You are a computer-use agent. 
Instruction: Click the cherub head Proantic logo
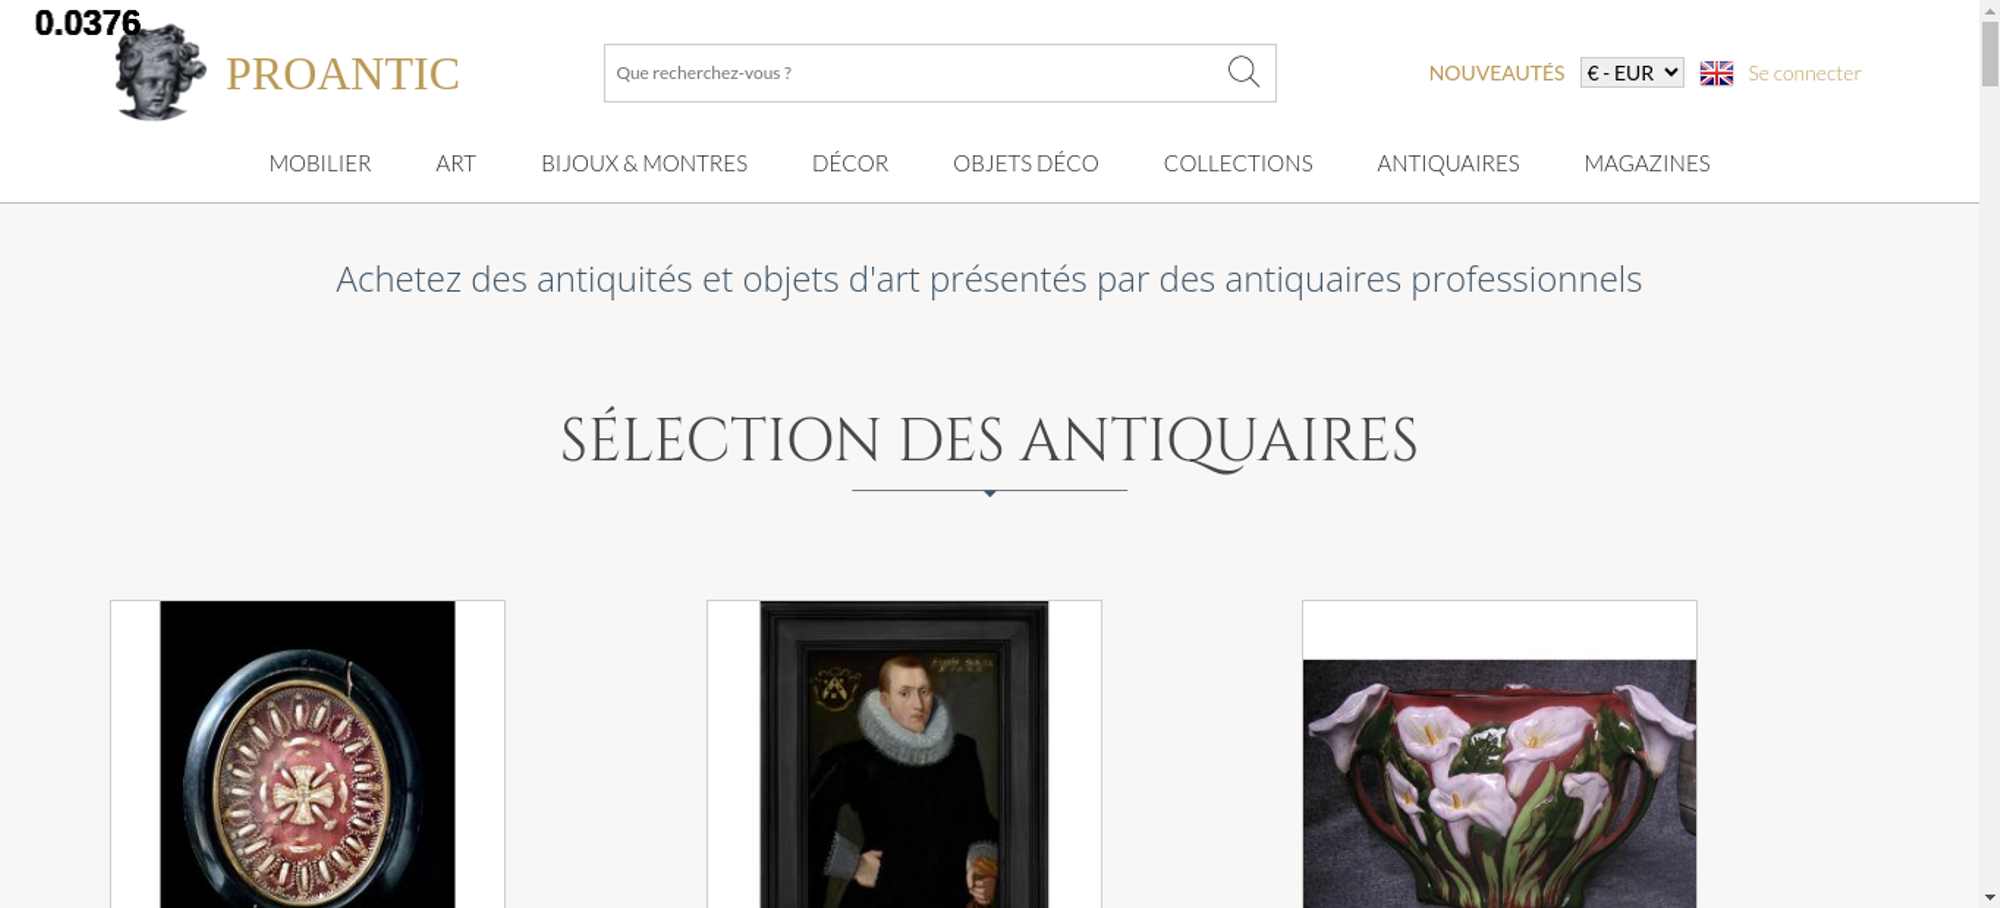pos(160,73)
